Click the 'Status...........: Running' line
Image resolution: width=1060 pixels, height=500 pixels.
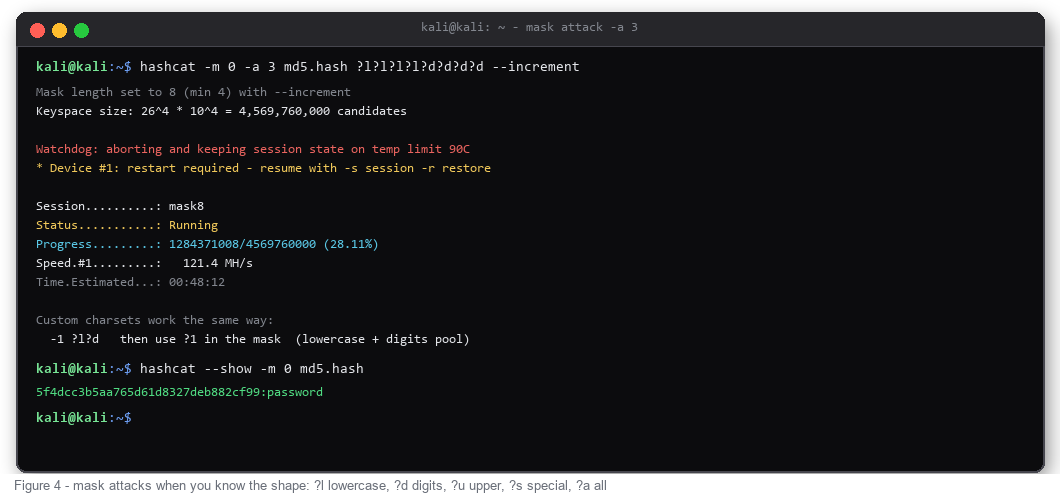127,225
